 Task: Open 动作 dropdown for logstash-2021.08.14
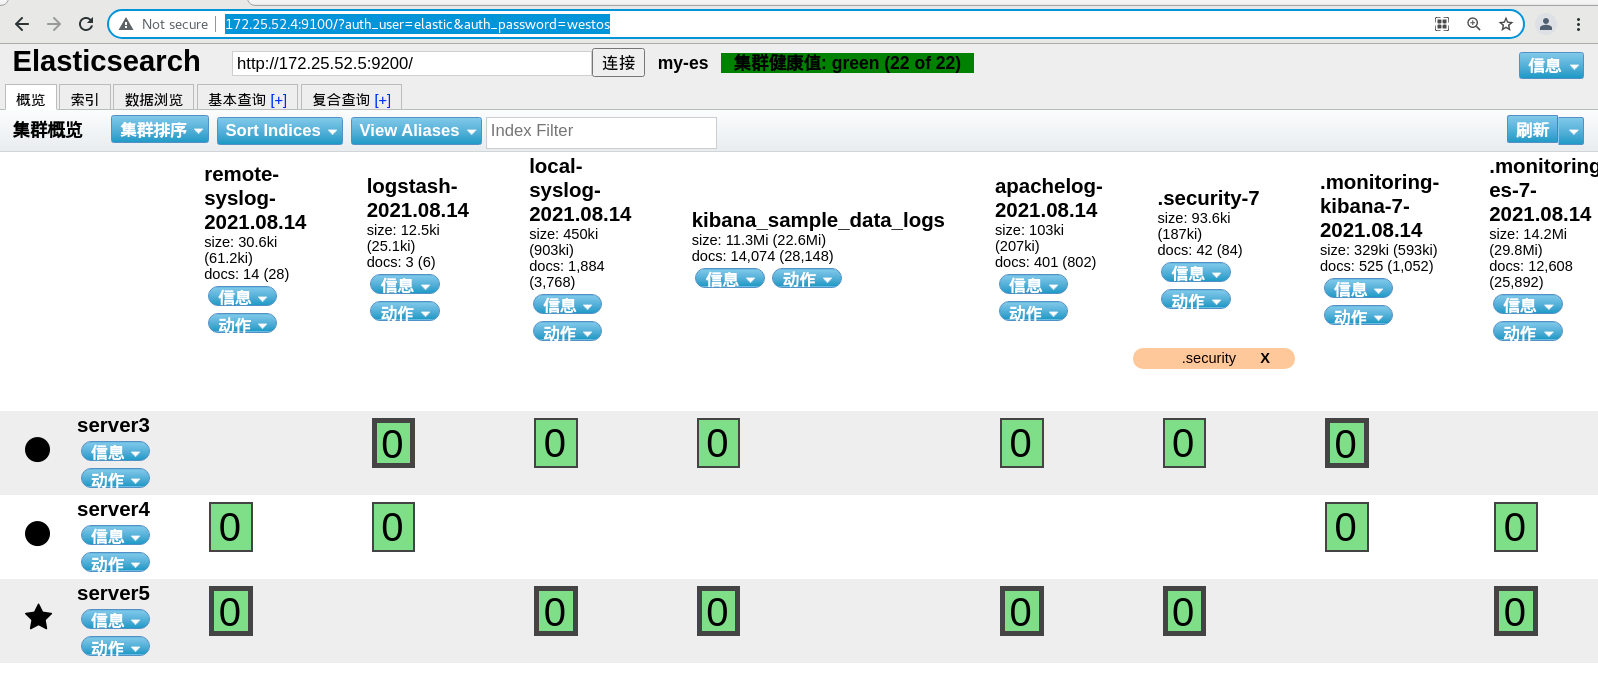405,312
